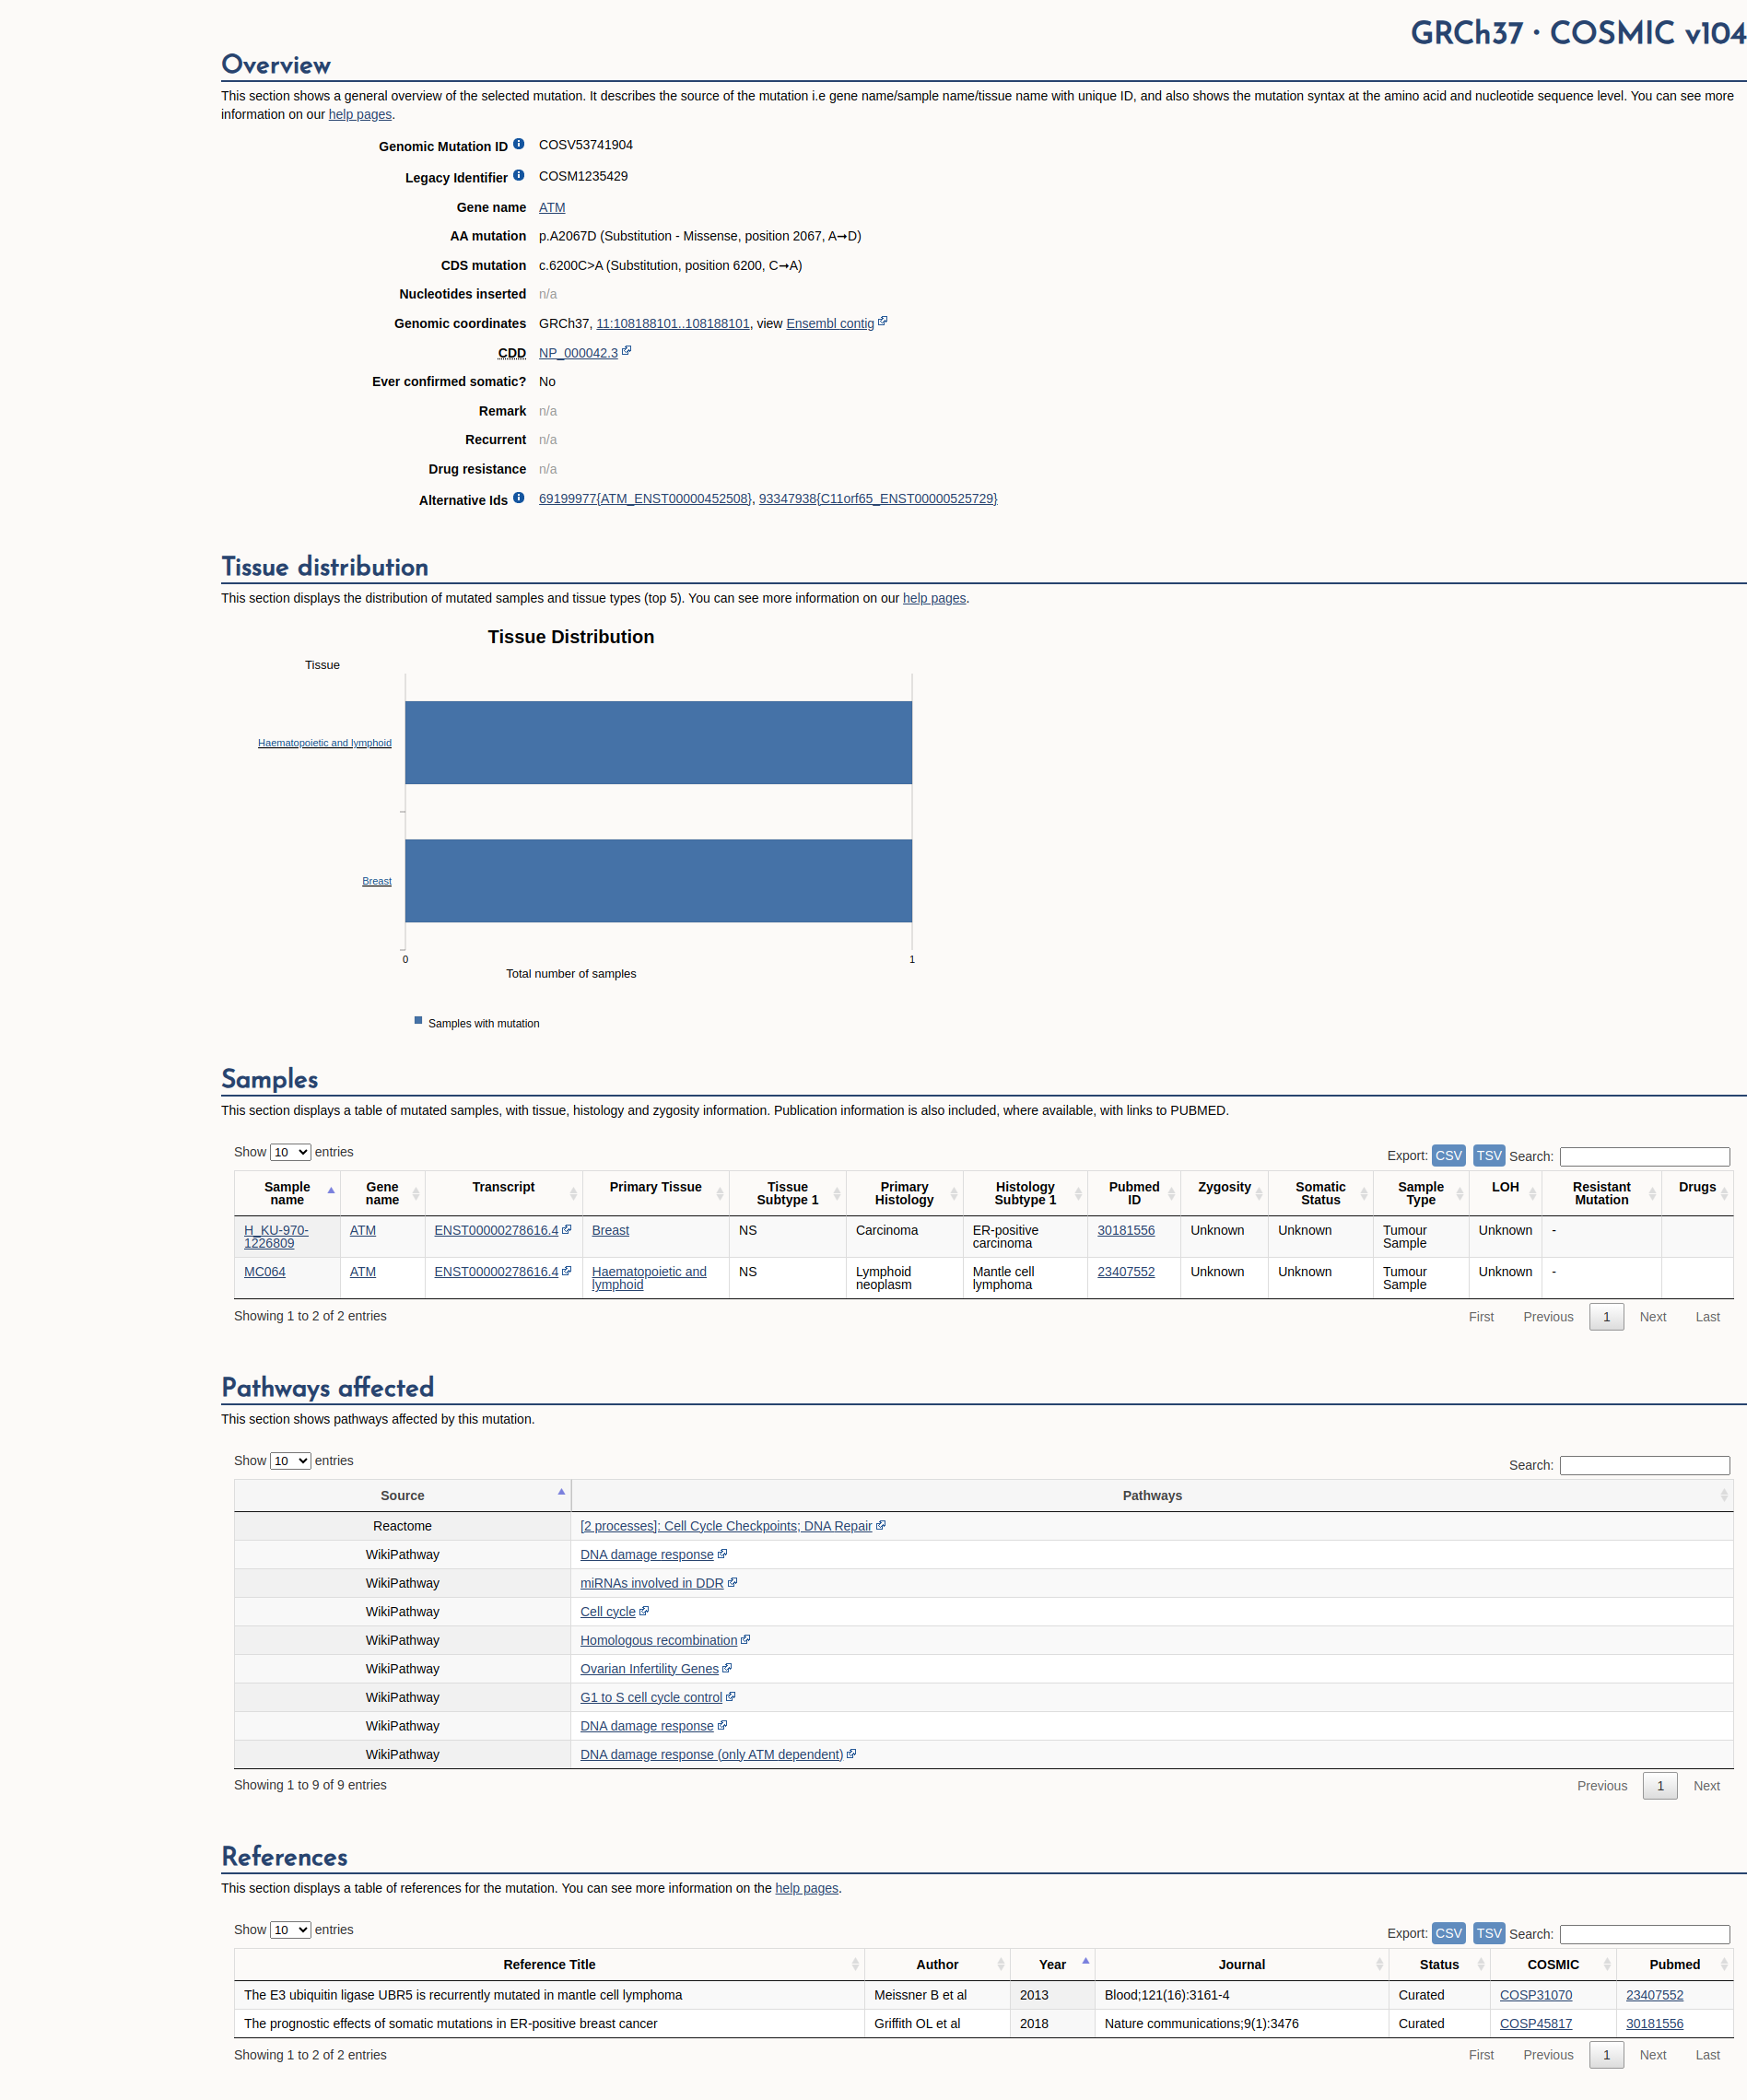Open Reactome Cell Cycle Checkpoints pathway link
1747x2100 pixels.
tap(726, 1526)
